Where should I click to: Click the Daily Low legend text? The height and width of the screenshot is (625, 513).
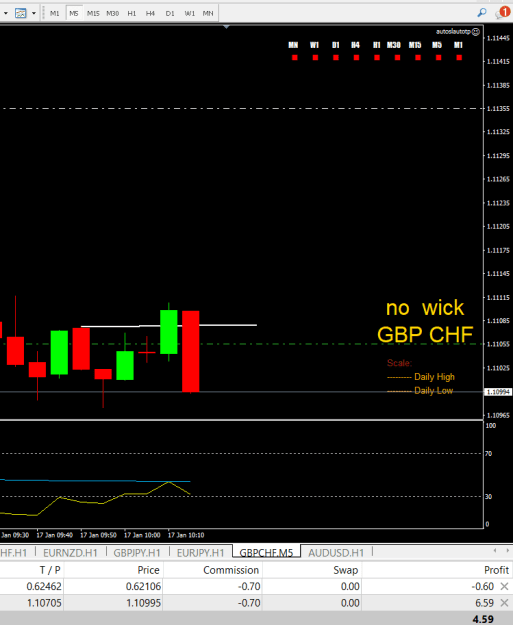pyautogui.click(x=433, y=391)
